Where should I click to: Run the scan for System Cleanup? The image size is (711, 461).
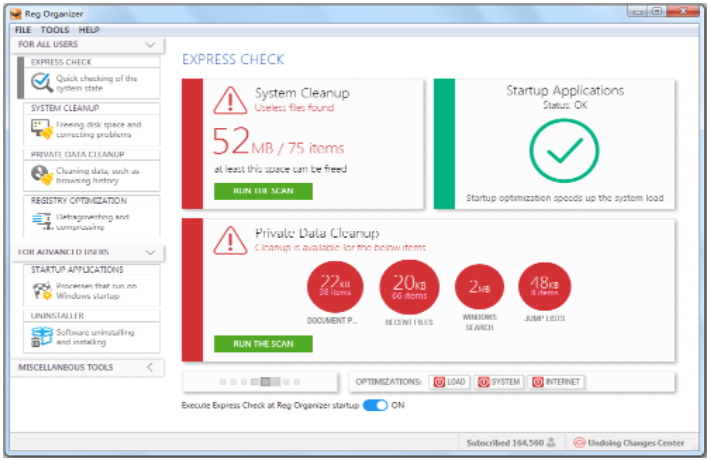263,191
